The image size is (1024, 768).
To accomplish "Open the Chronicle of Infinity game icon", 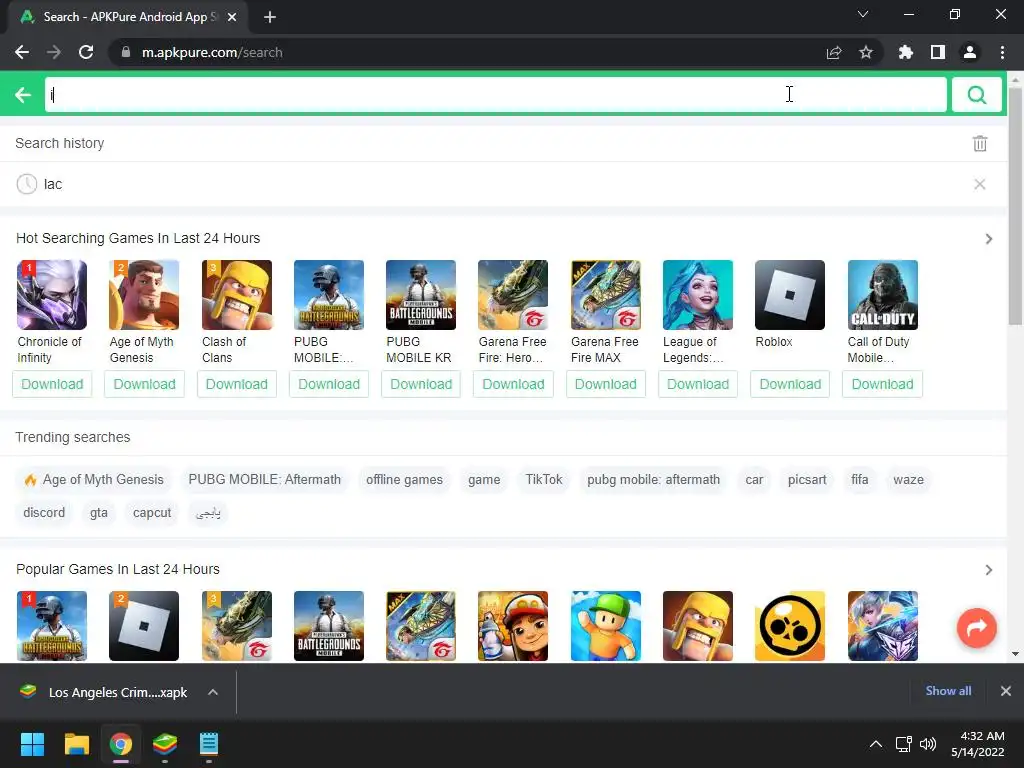I will [52, 295].
